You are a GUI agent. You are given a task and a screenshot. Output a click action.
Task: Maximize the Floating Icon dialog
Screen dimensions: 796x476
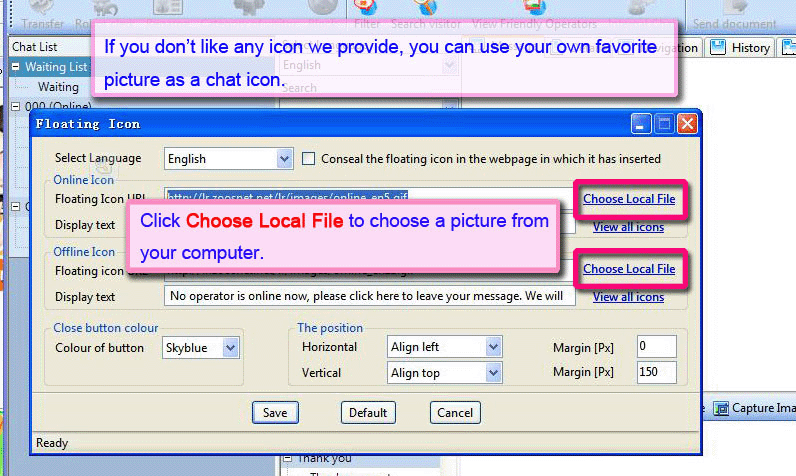pyautogui.click(x=664, y=124)
